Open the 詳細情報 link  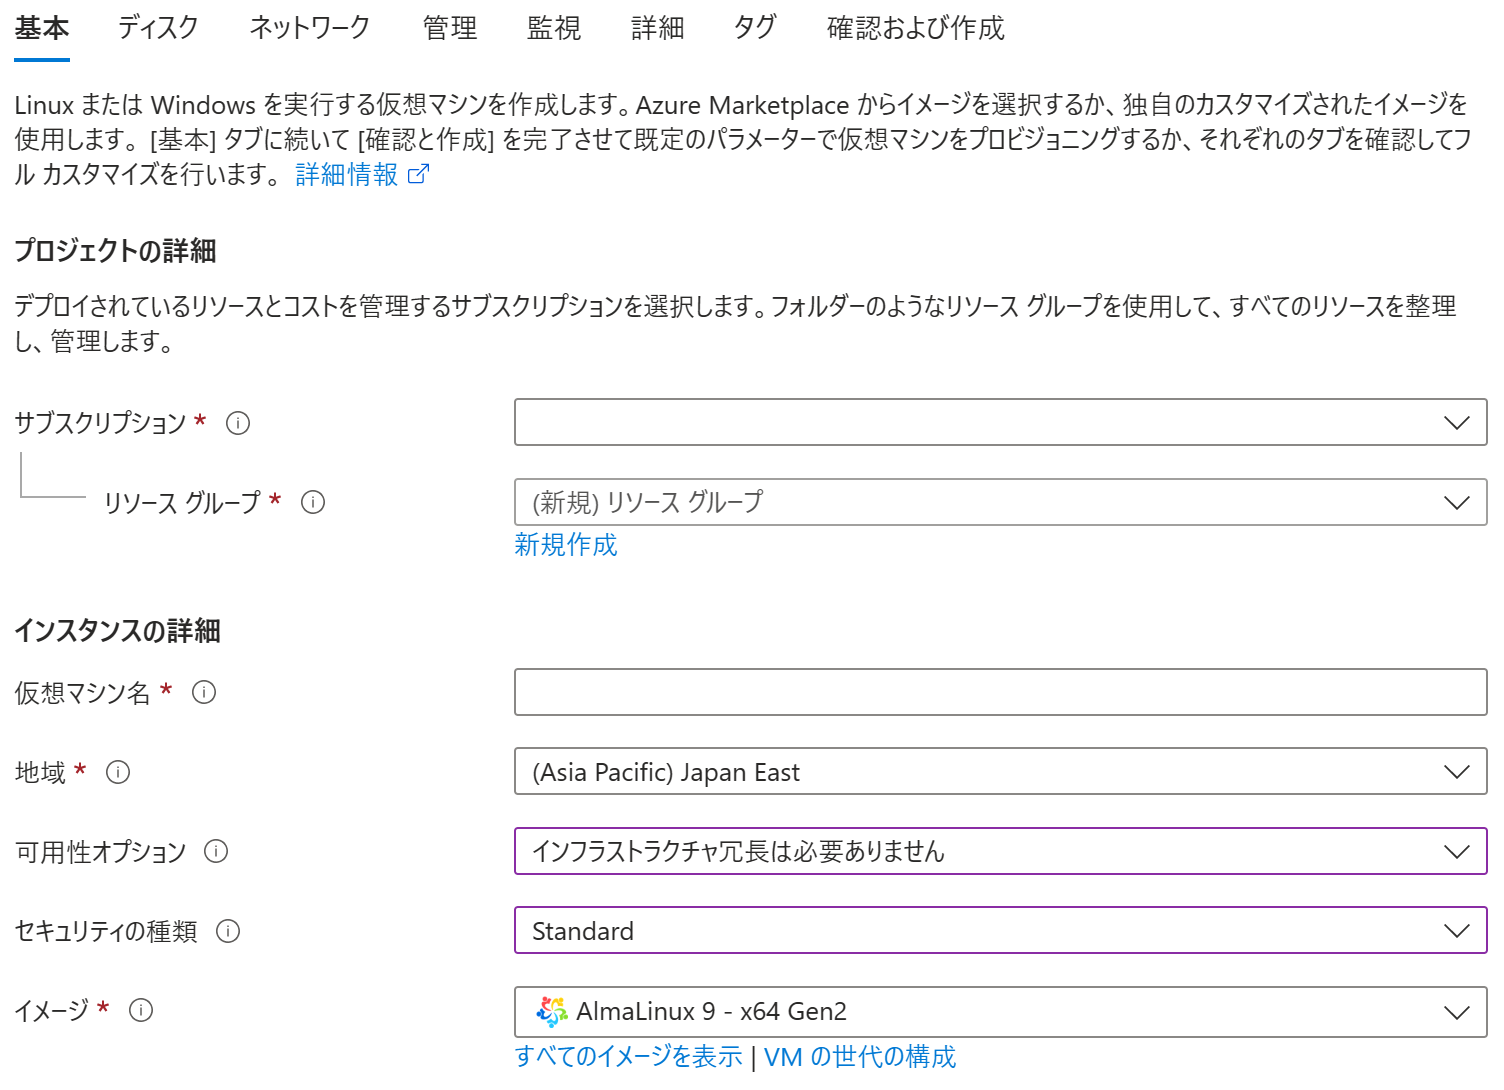coord(347,174)
